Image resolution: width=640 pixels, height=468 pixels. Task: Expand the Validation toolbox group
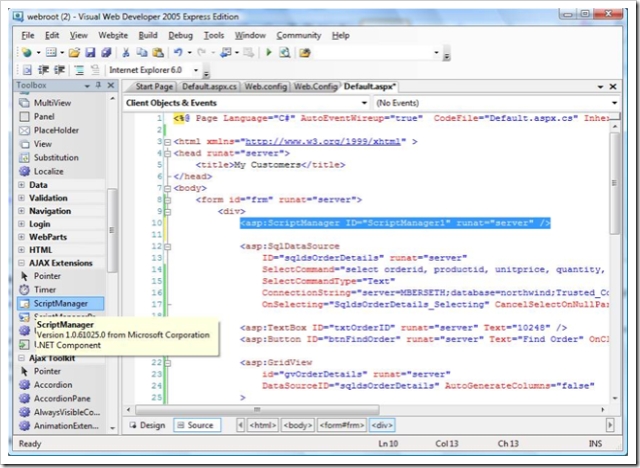(x=21, y=198)
